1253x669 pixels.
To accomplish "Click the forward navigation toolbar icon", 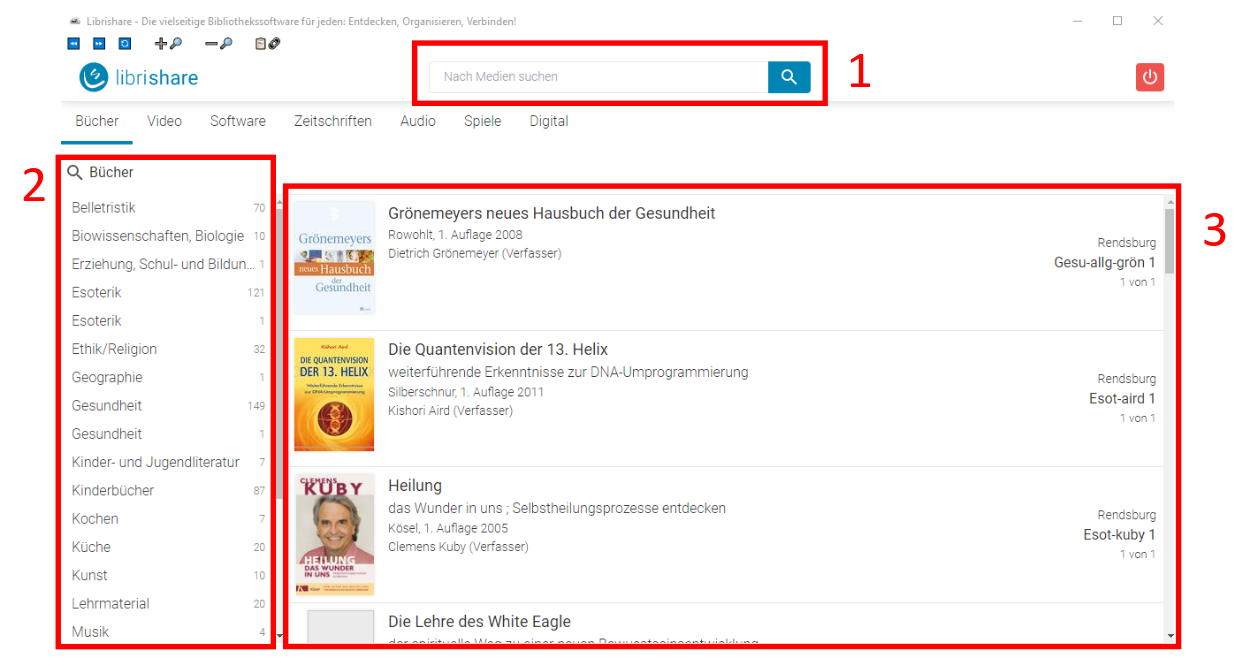I will [99, 44].
